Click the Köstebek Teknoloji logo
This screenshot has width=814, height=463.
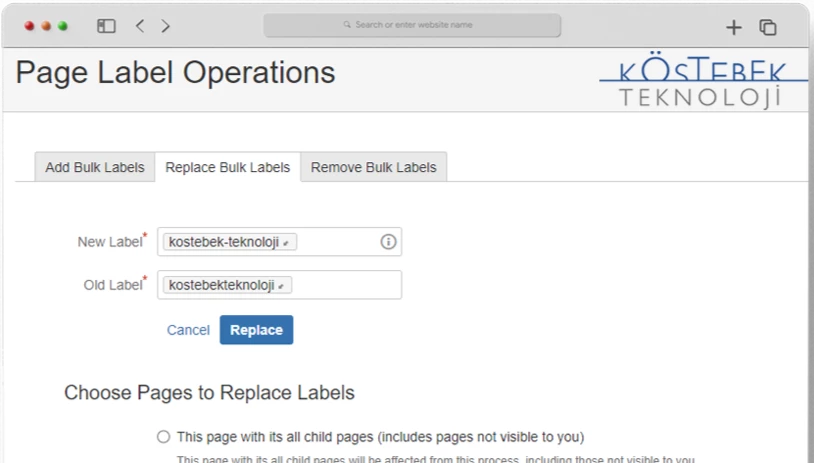[703, 80]
